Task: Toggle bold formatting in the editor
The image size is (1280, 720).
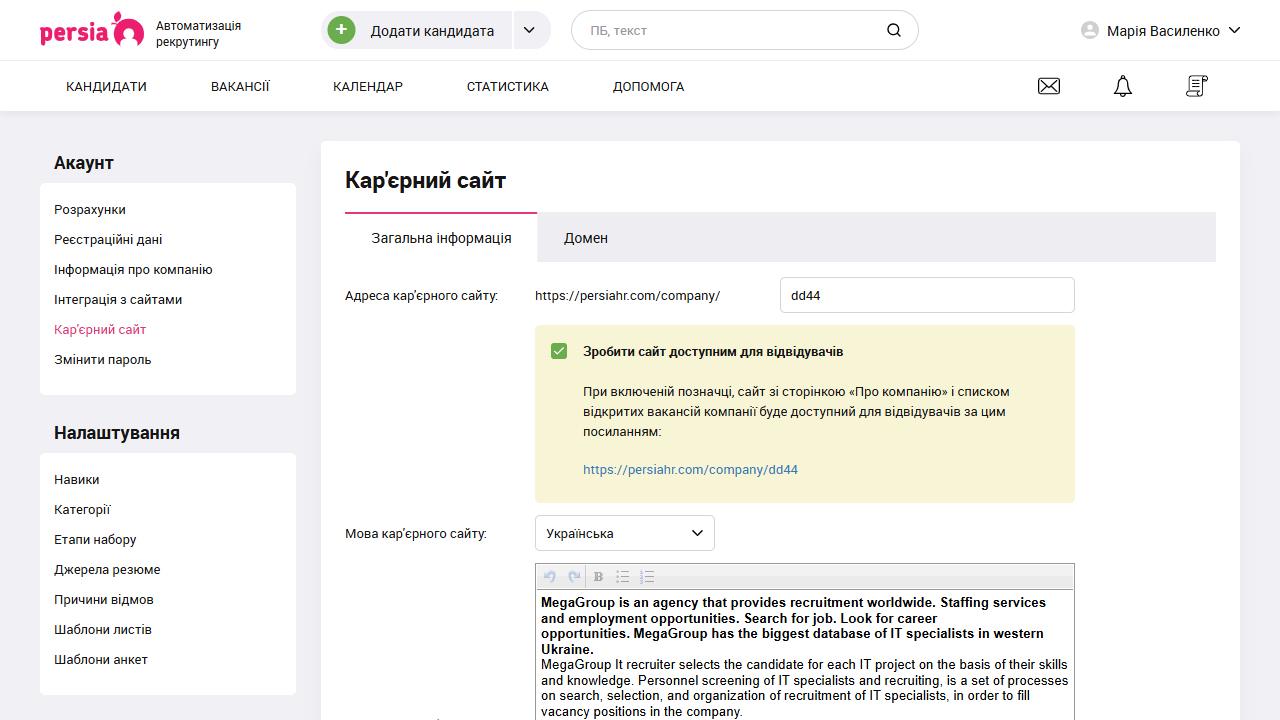Action: tap(597, 576)
